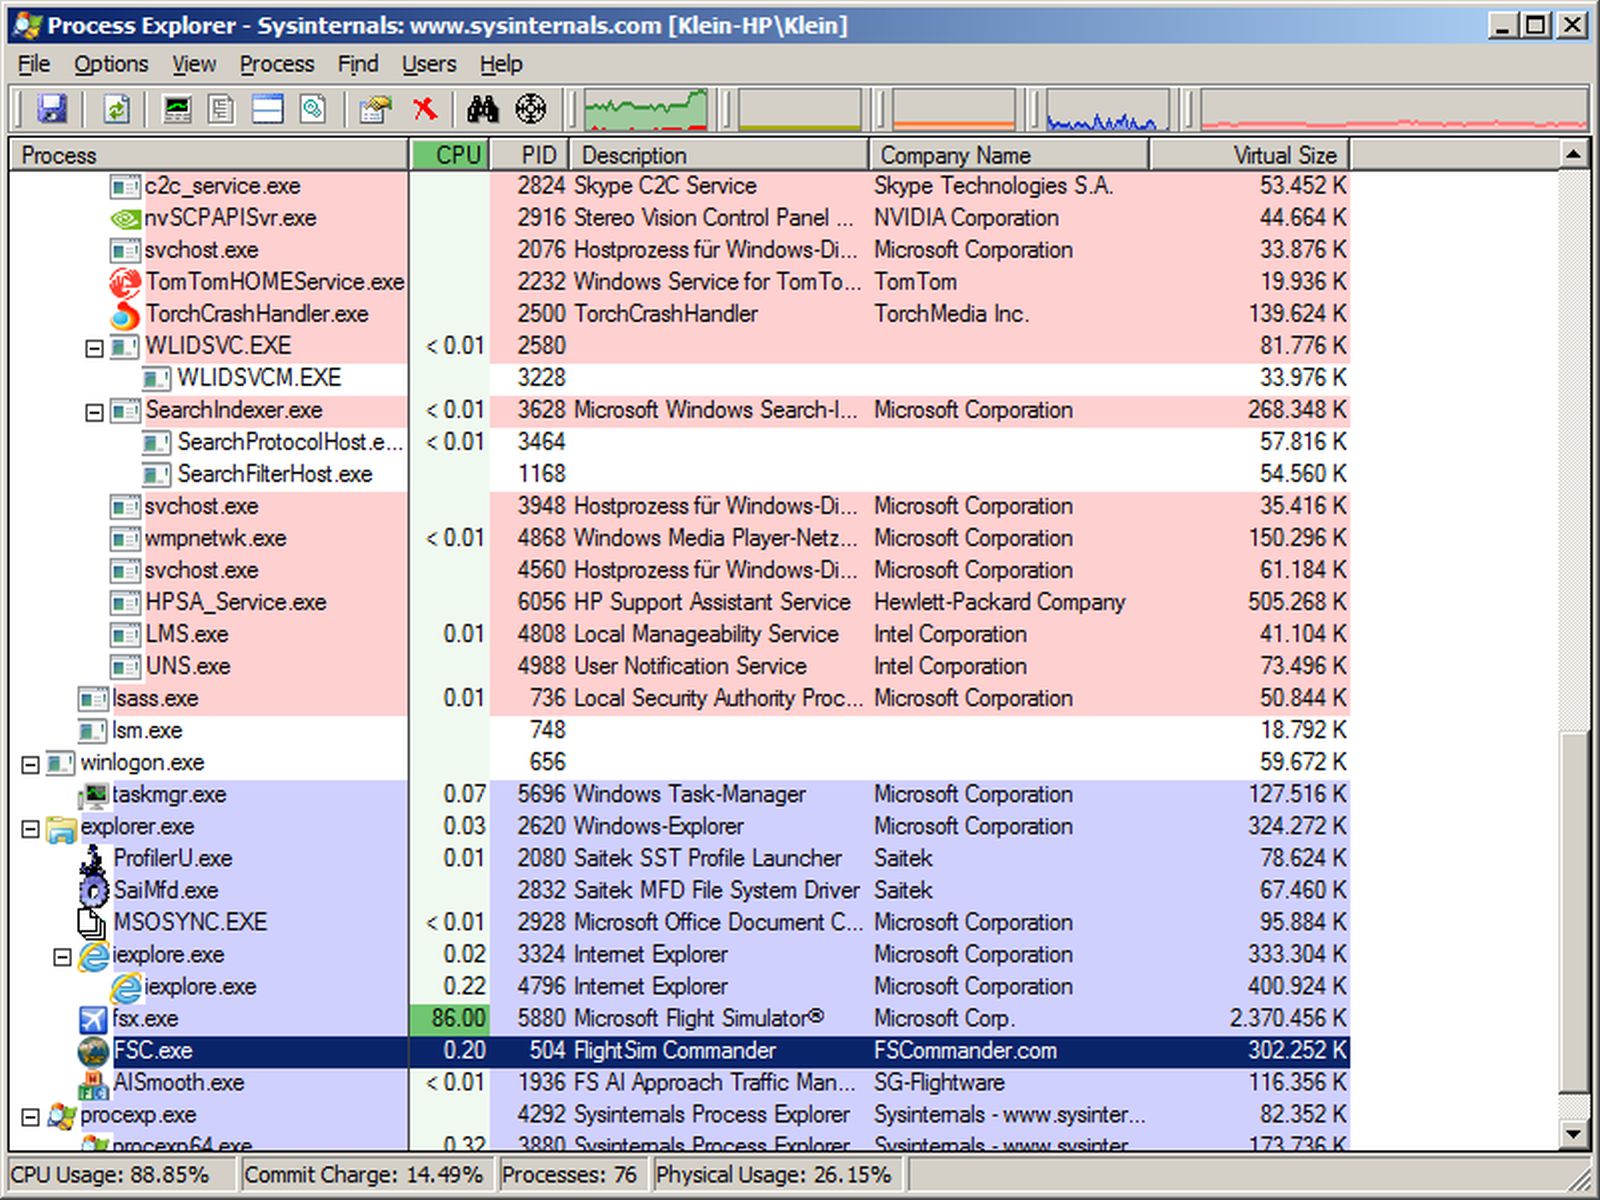Toggle Show Process Tree toolbar icon

pos(222,109)
